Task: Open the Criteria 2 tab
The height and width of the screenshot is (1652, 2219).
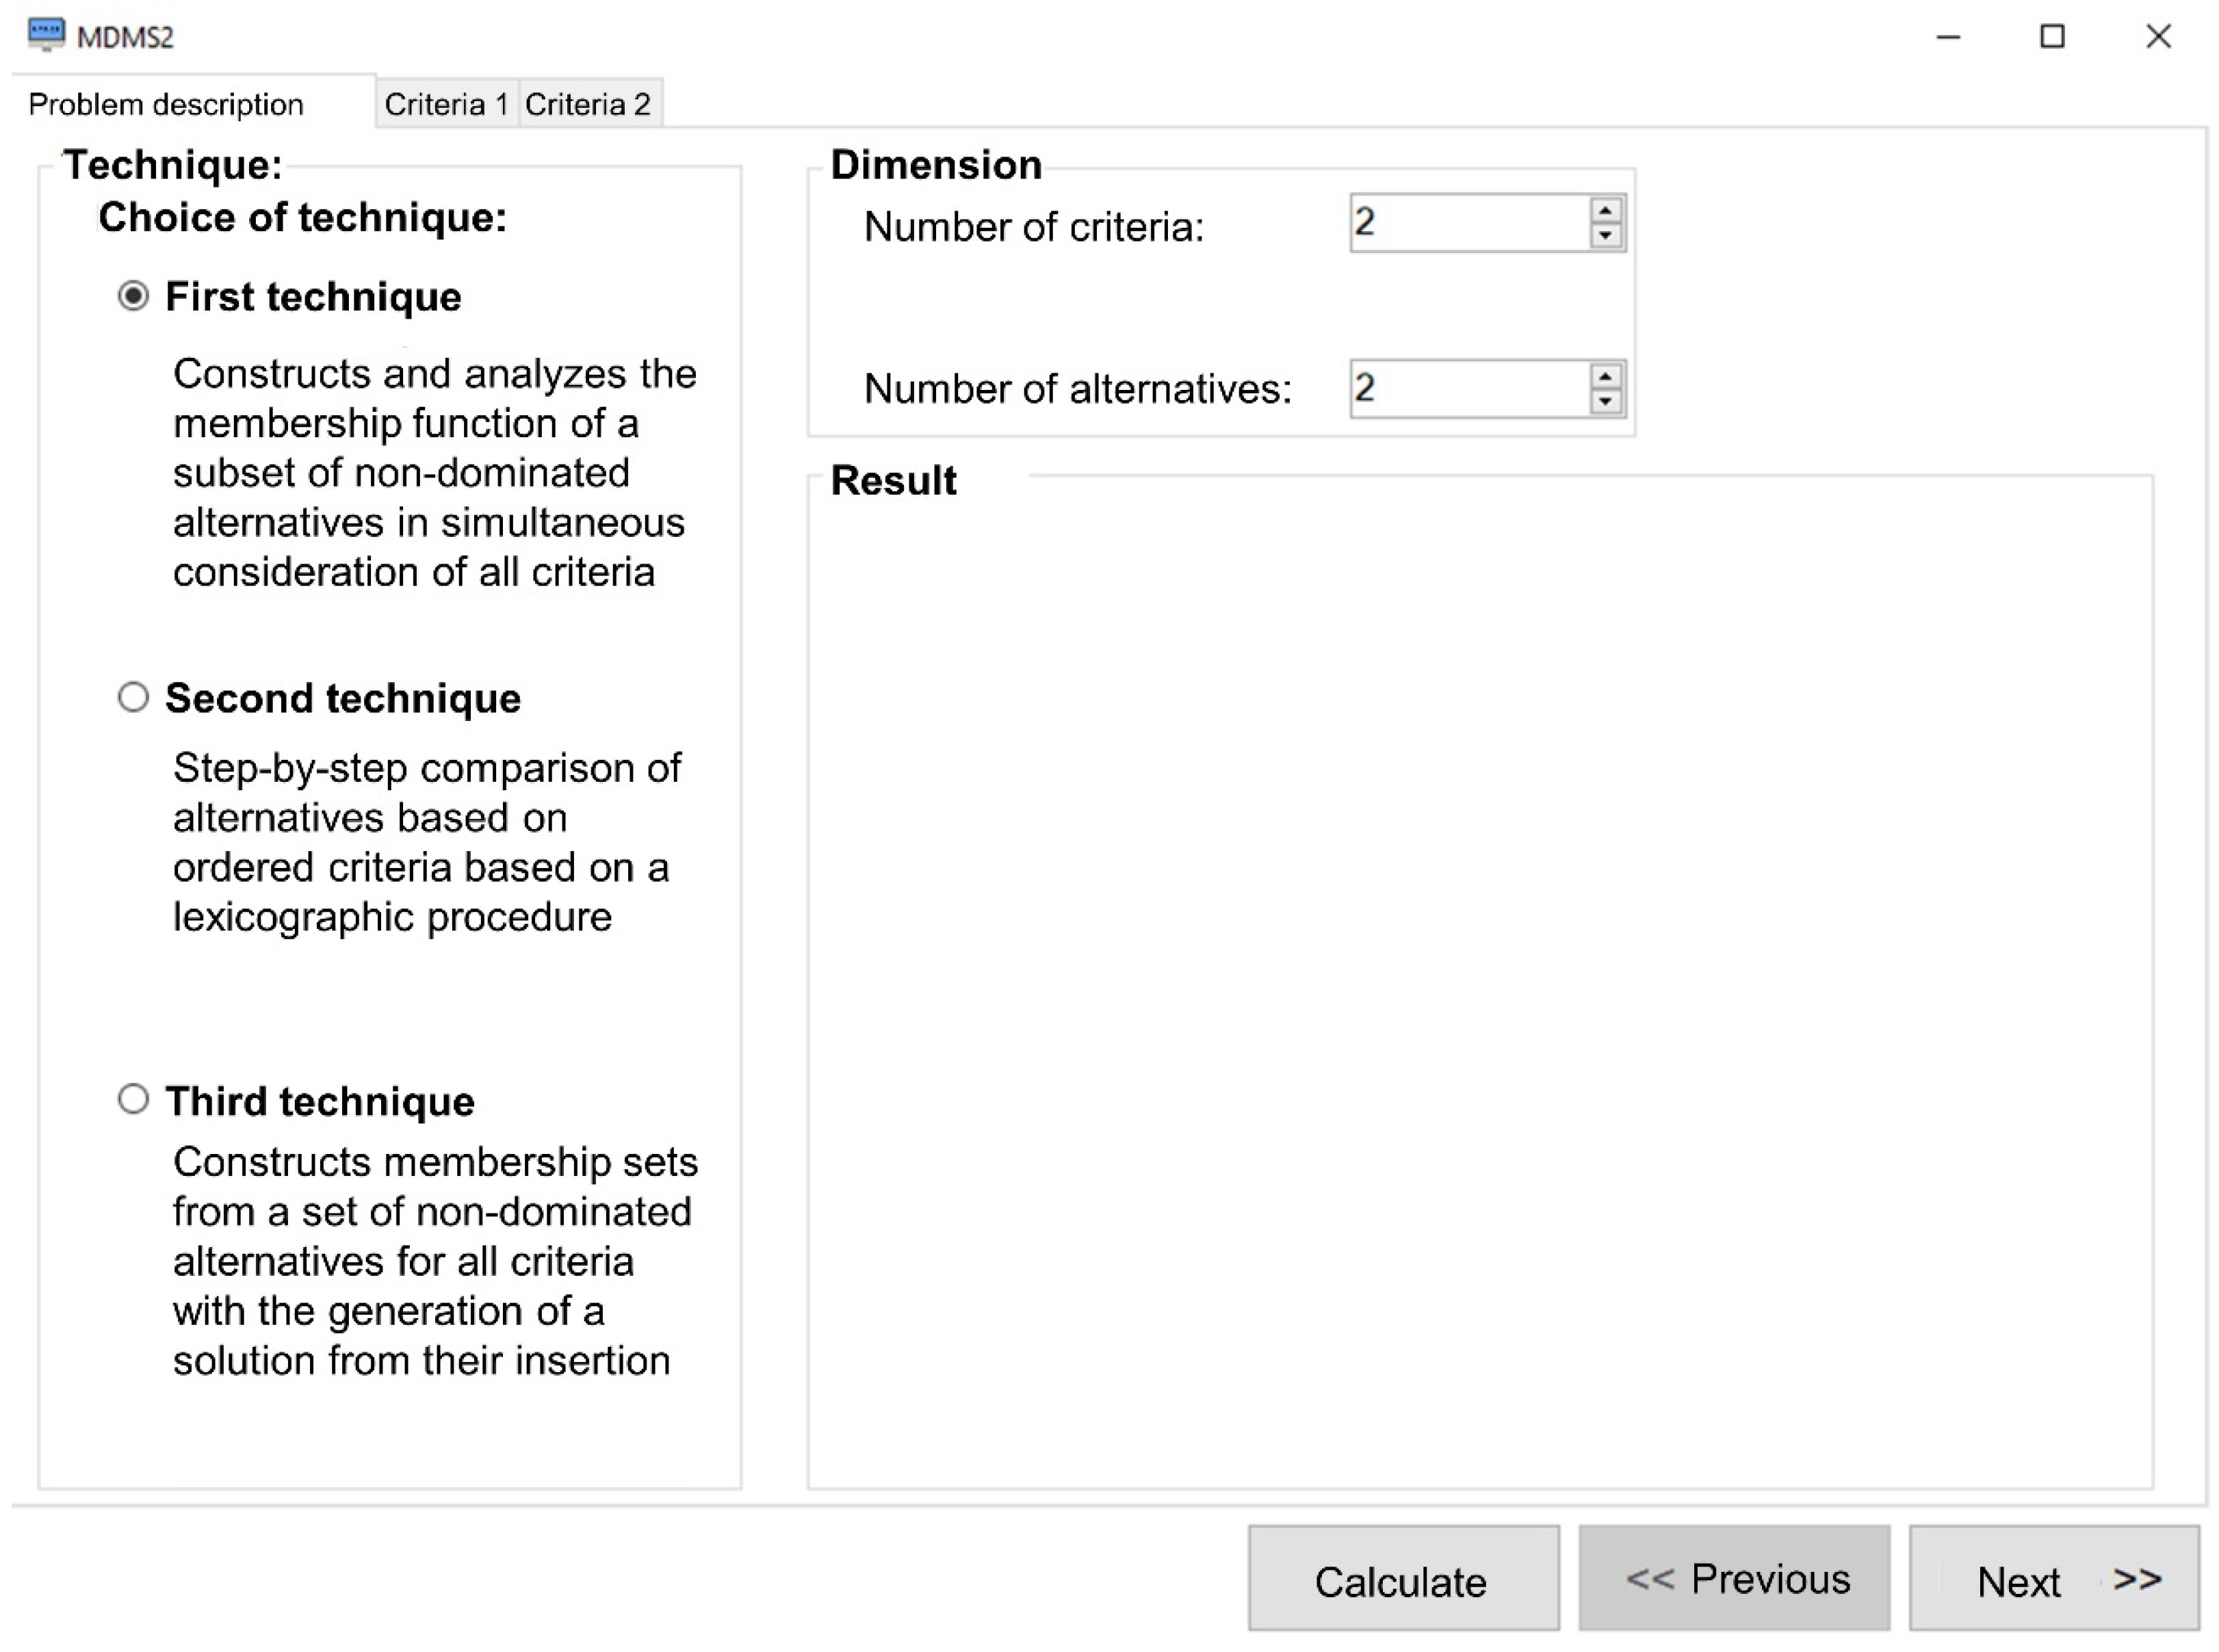Action: pos(588,104)
